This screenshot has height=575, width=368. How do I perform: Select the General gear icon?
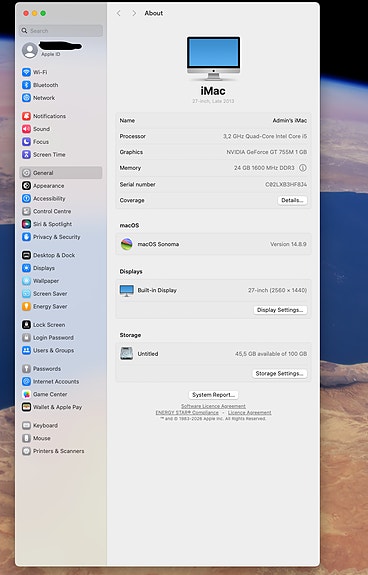coord(26,173)
